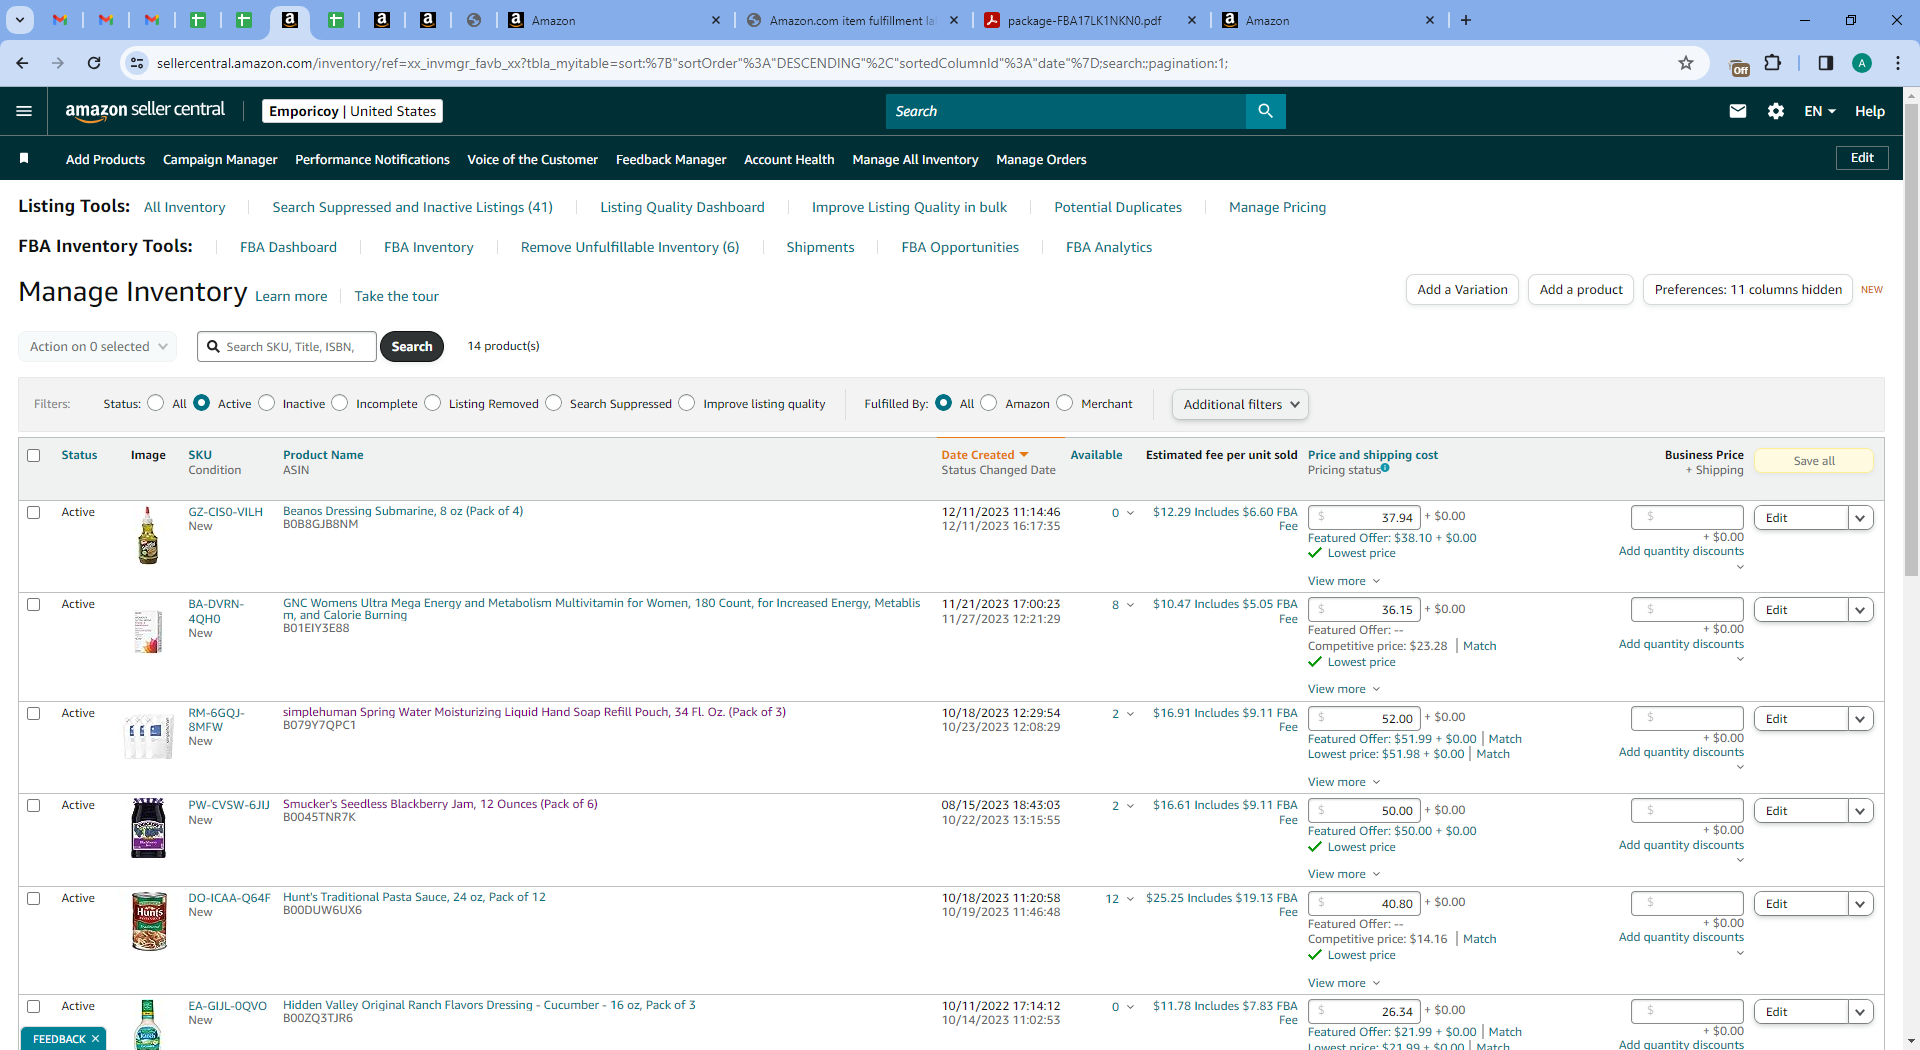Click the Pricing status info icon
The image size is (1920, 1050).
[1385, 468]
